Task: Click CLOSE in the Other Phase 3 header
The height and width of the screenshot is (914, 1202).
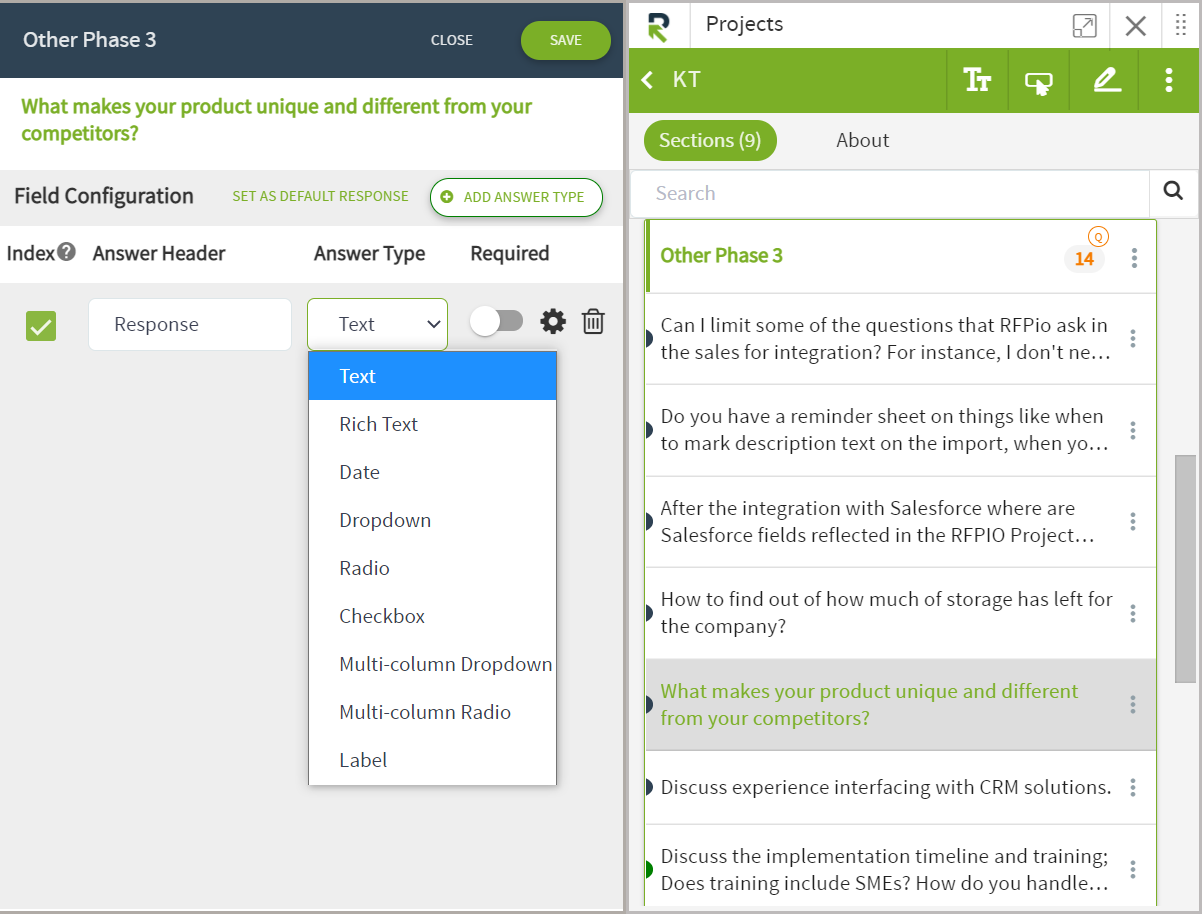Action: [x=452, y=40]
